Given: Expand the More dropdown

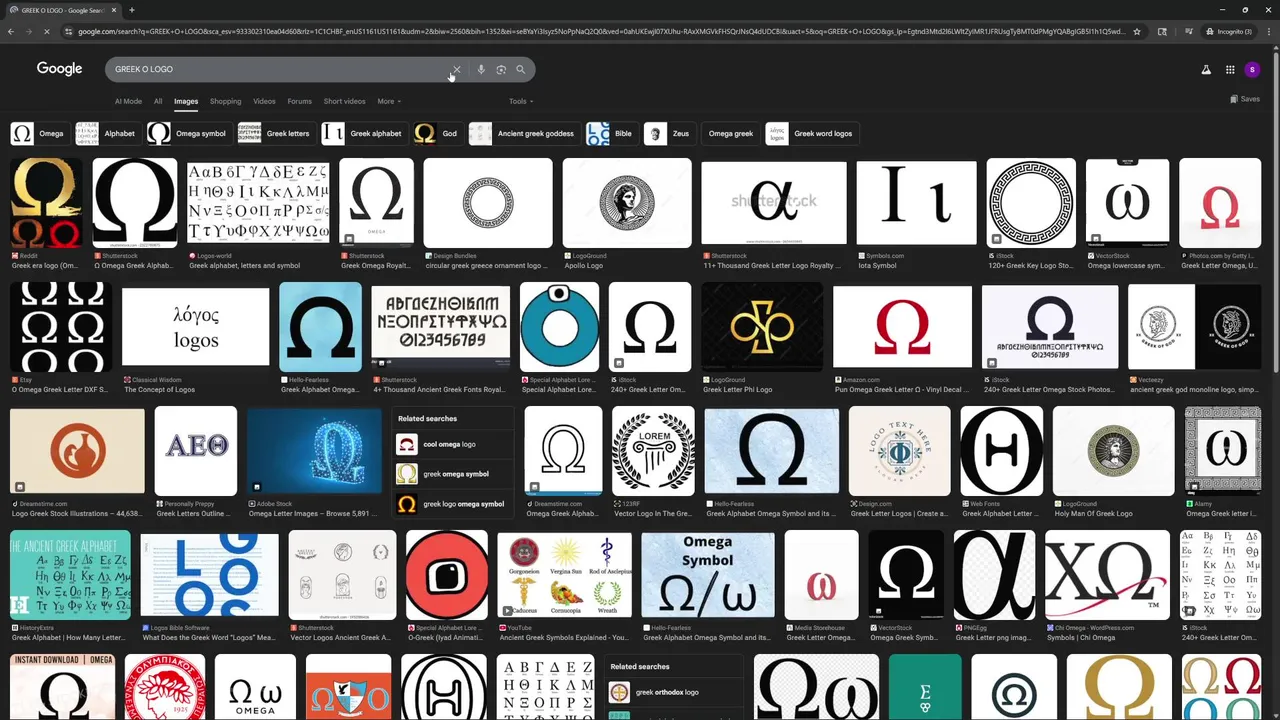Looking at the screenshot, I should pos(389,101).
